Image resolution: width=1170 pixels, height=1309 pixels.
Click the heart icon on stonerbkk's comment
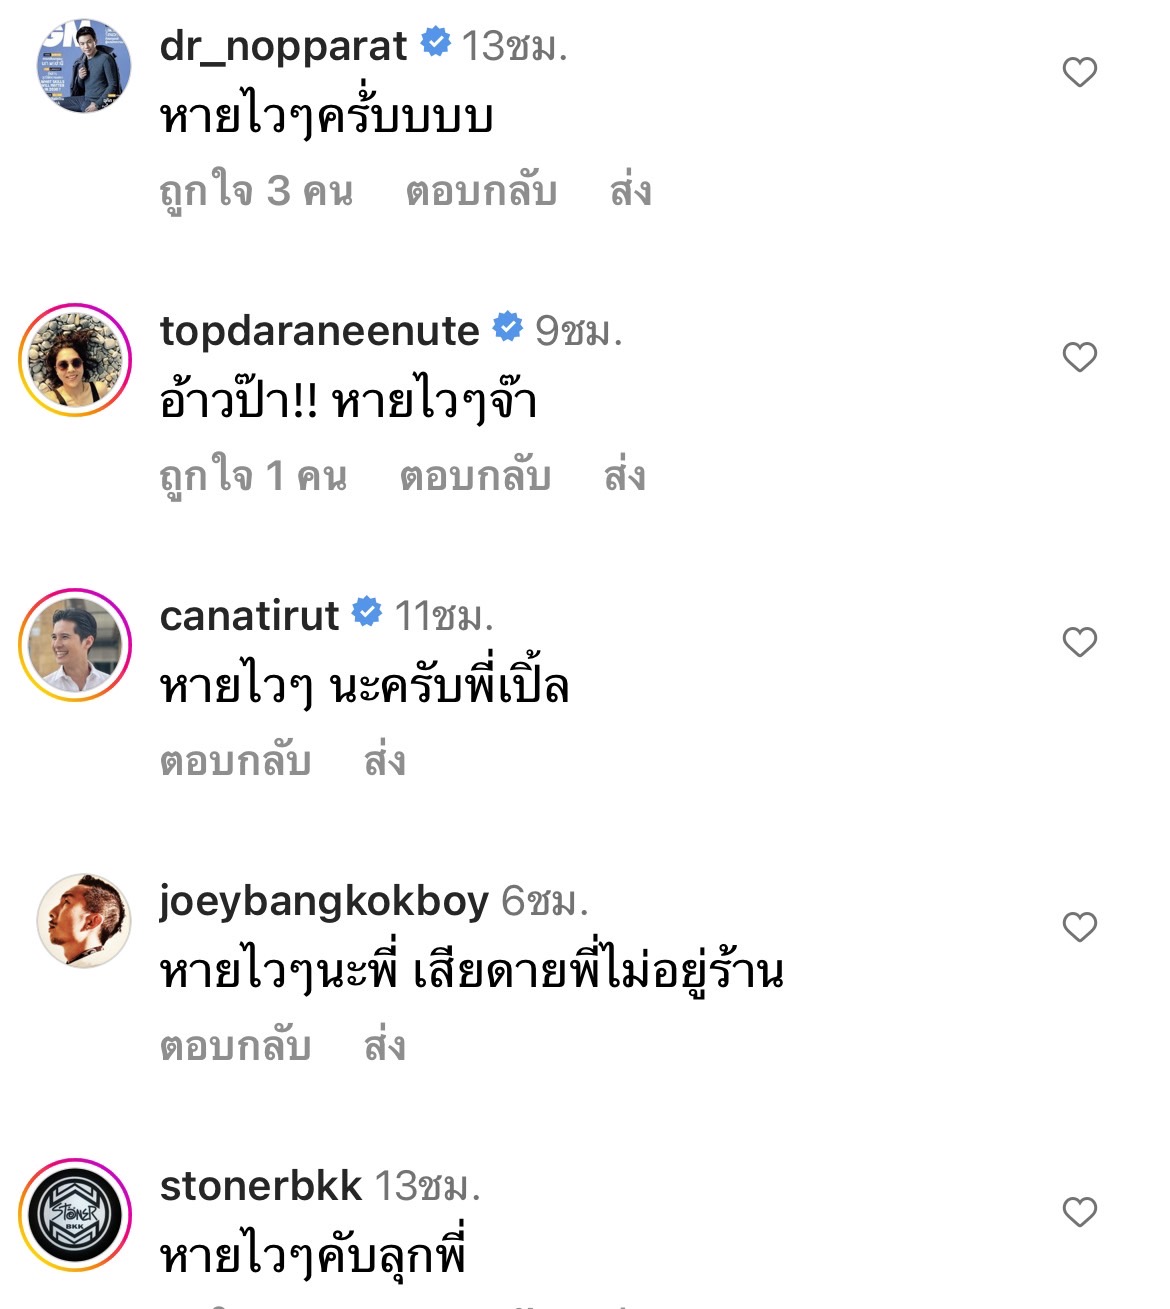(1079, 1211)
